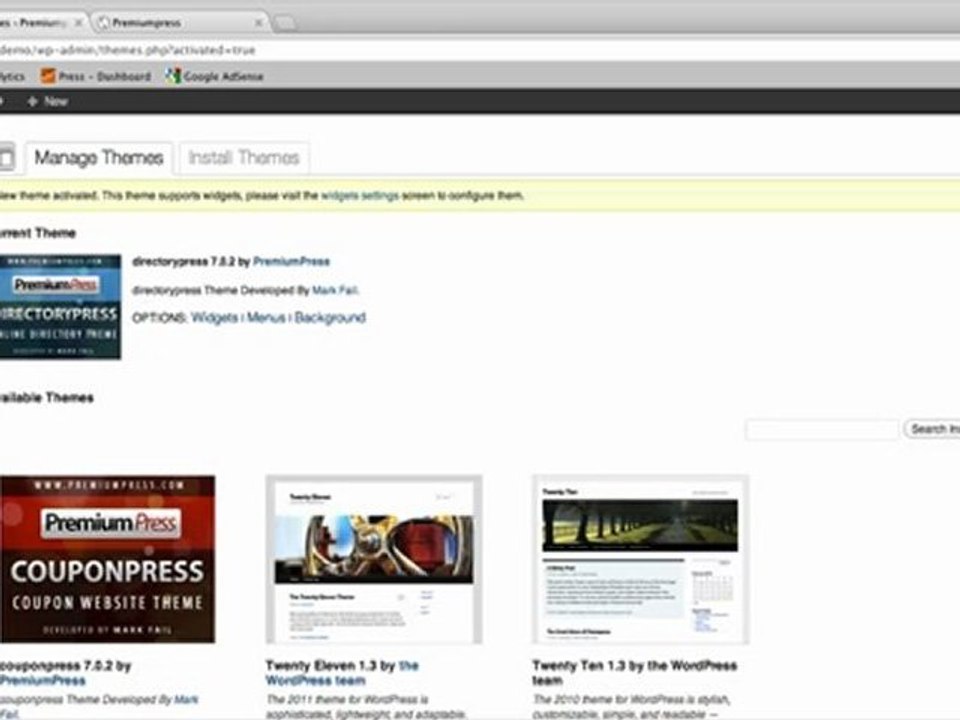This screenshot has width=960, height=720.
Task: Click the browser address bar URL
Action: [x=127, y=50]
